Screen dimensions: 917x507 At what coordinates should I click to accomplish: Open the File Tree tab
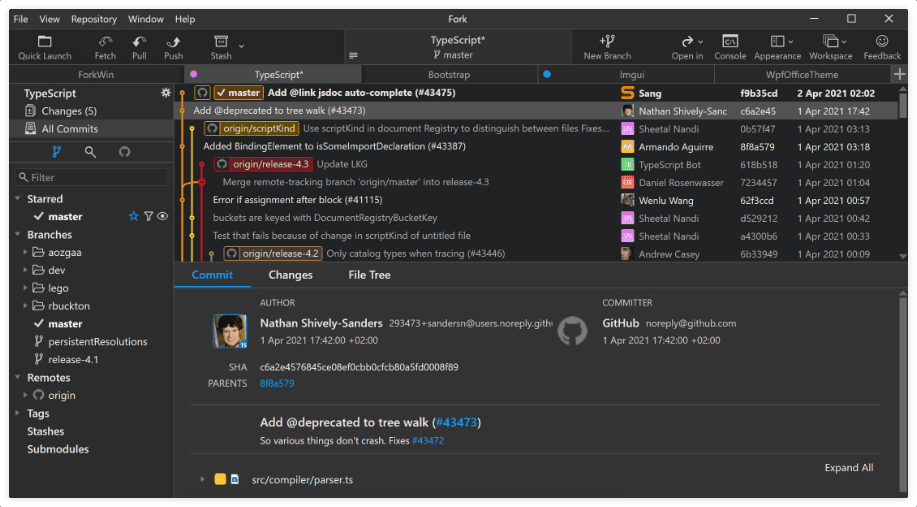click(x=369, y=275)
